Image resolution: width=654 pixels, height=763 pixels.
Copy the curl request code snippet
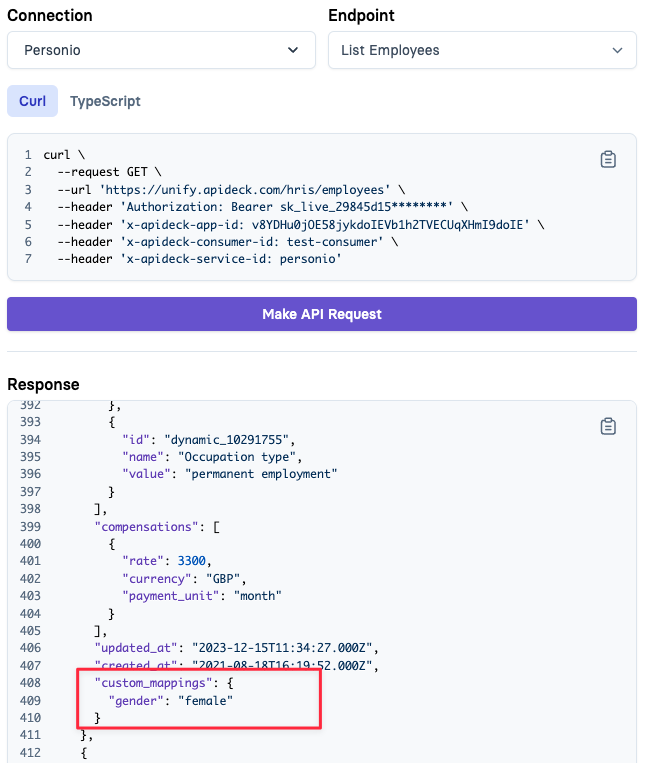608,159
